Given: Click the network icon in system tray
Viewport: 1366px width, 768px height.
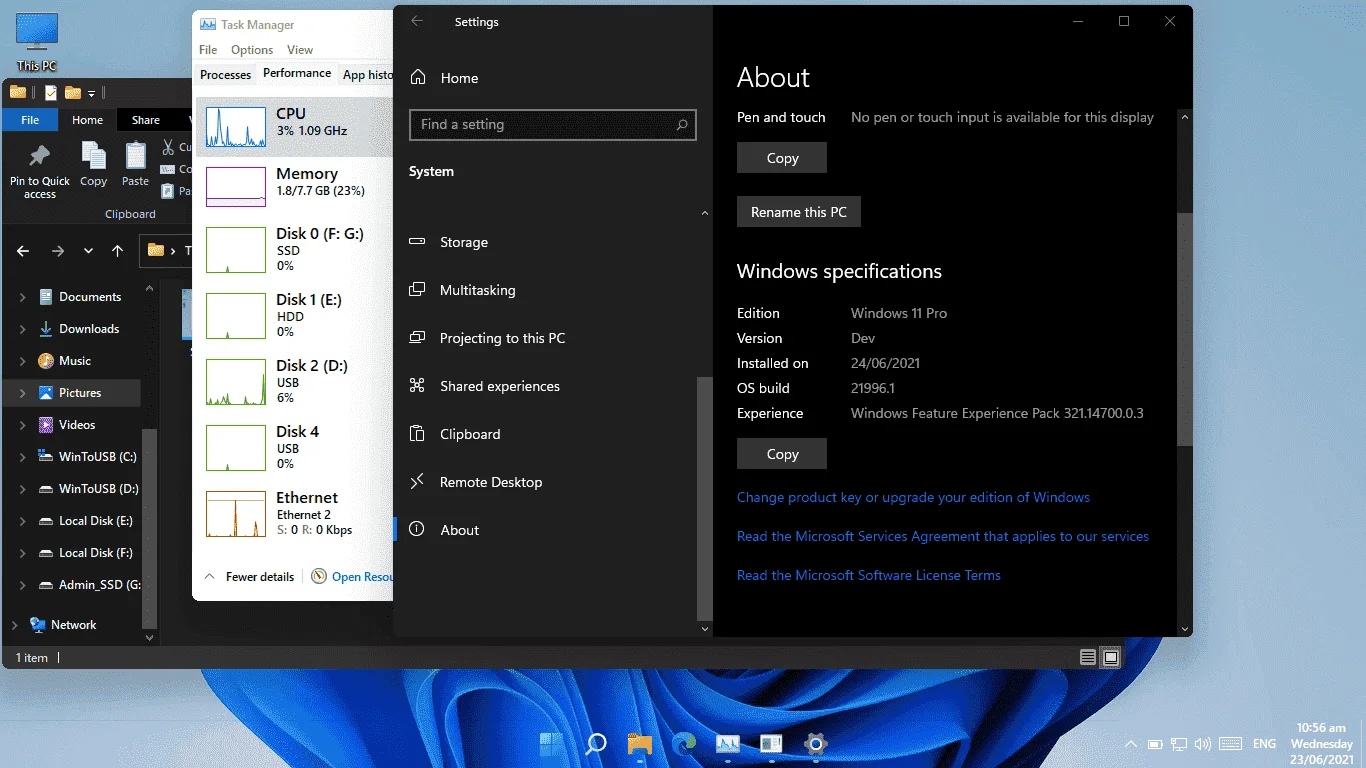Looking at the screenshot, I should tap(1179, 744).
